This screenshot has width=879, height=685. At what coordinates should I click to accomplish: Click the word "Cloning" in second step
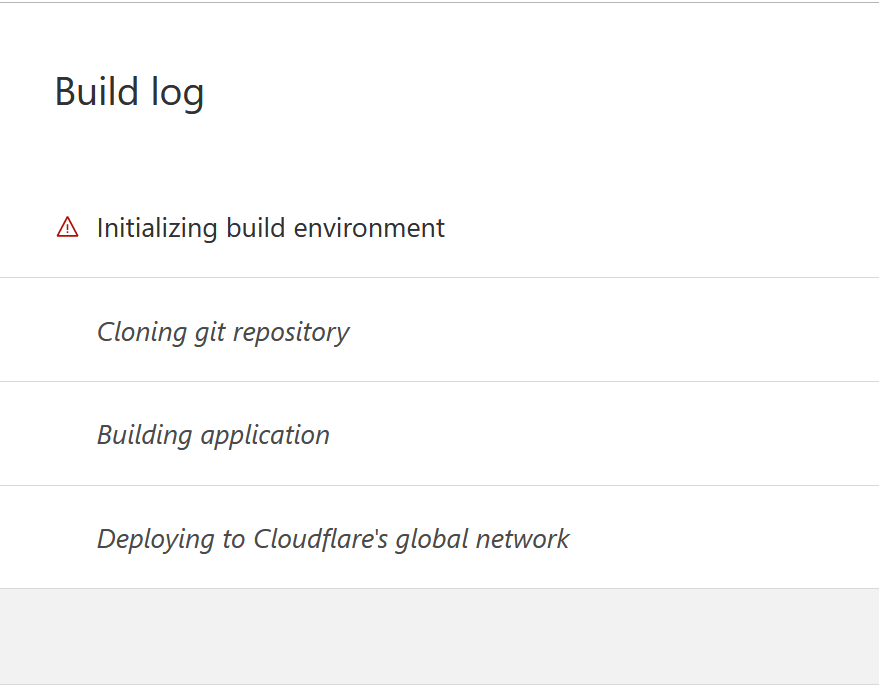139,332
